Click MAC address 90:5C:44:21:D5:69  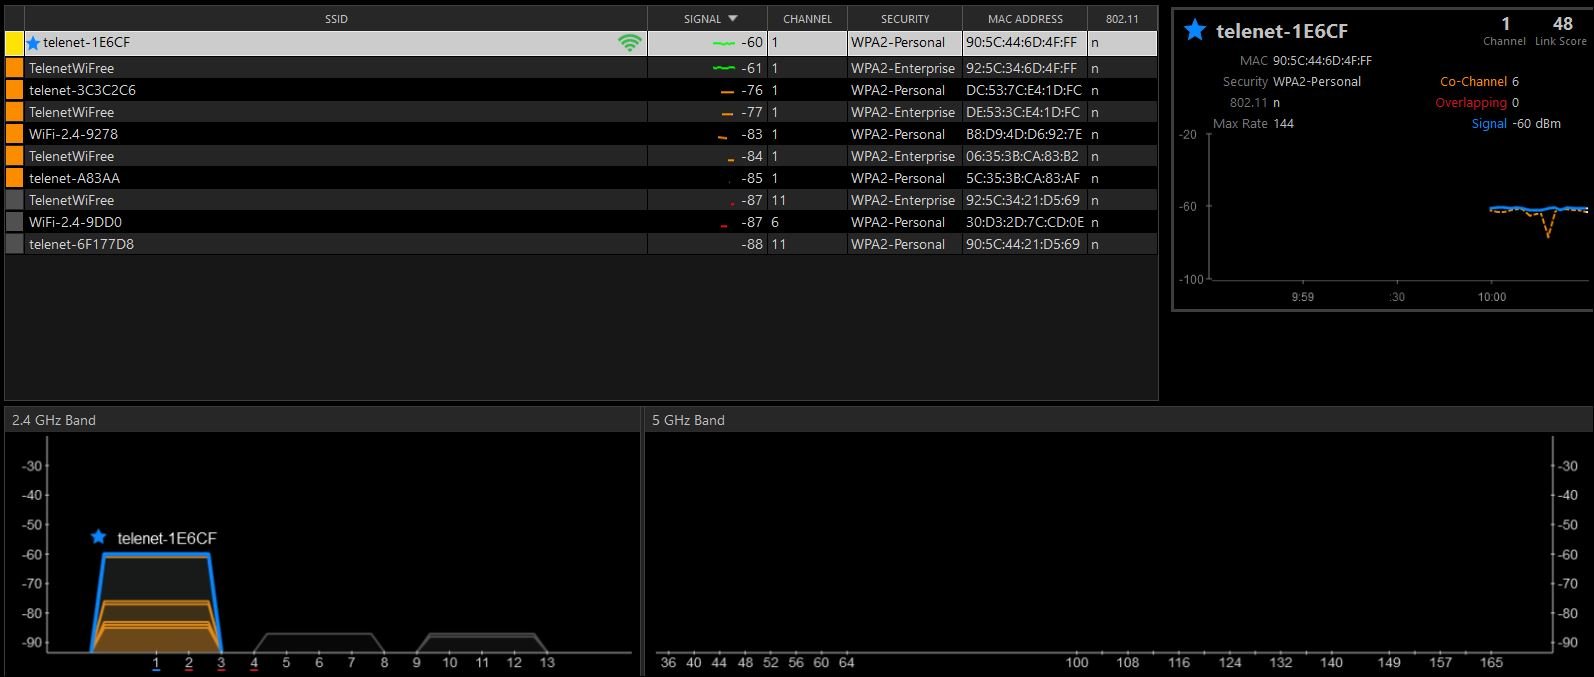tap(1023, 244)
